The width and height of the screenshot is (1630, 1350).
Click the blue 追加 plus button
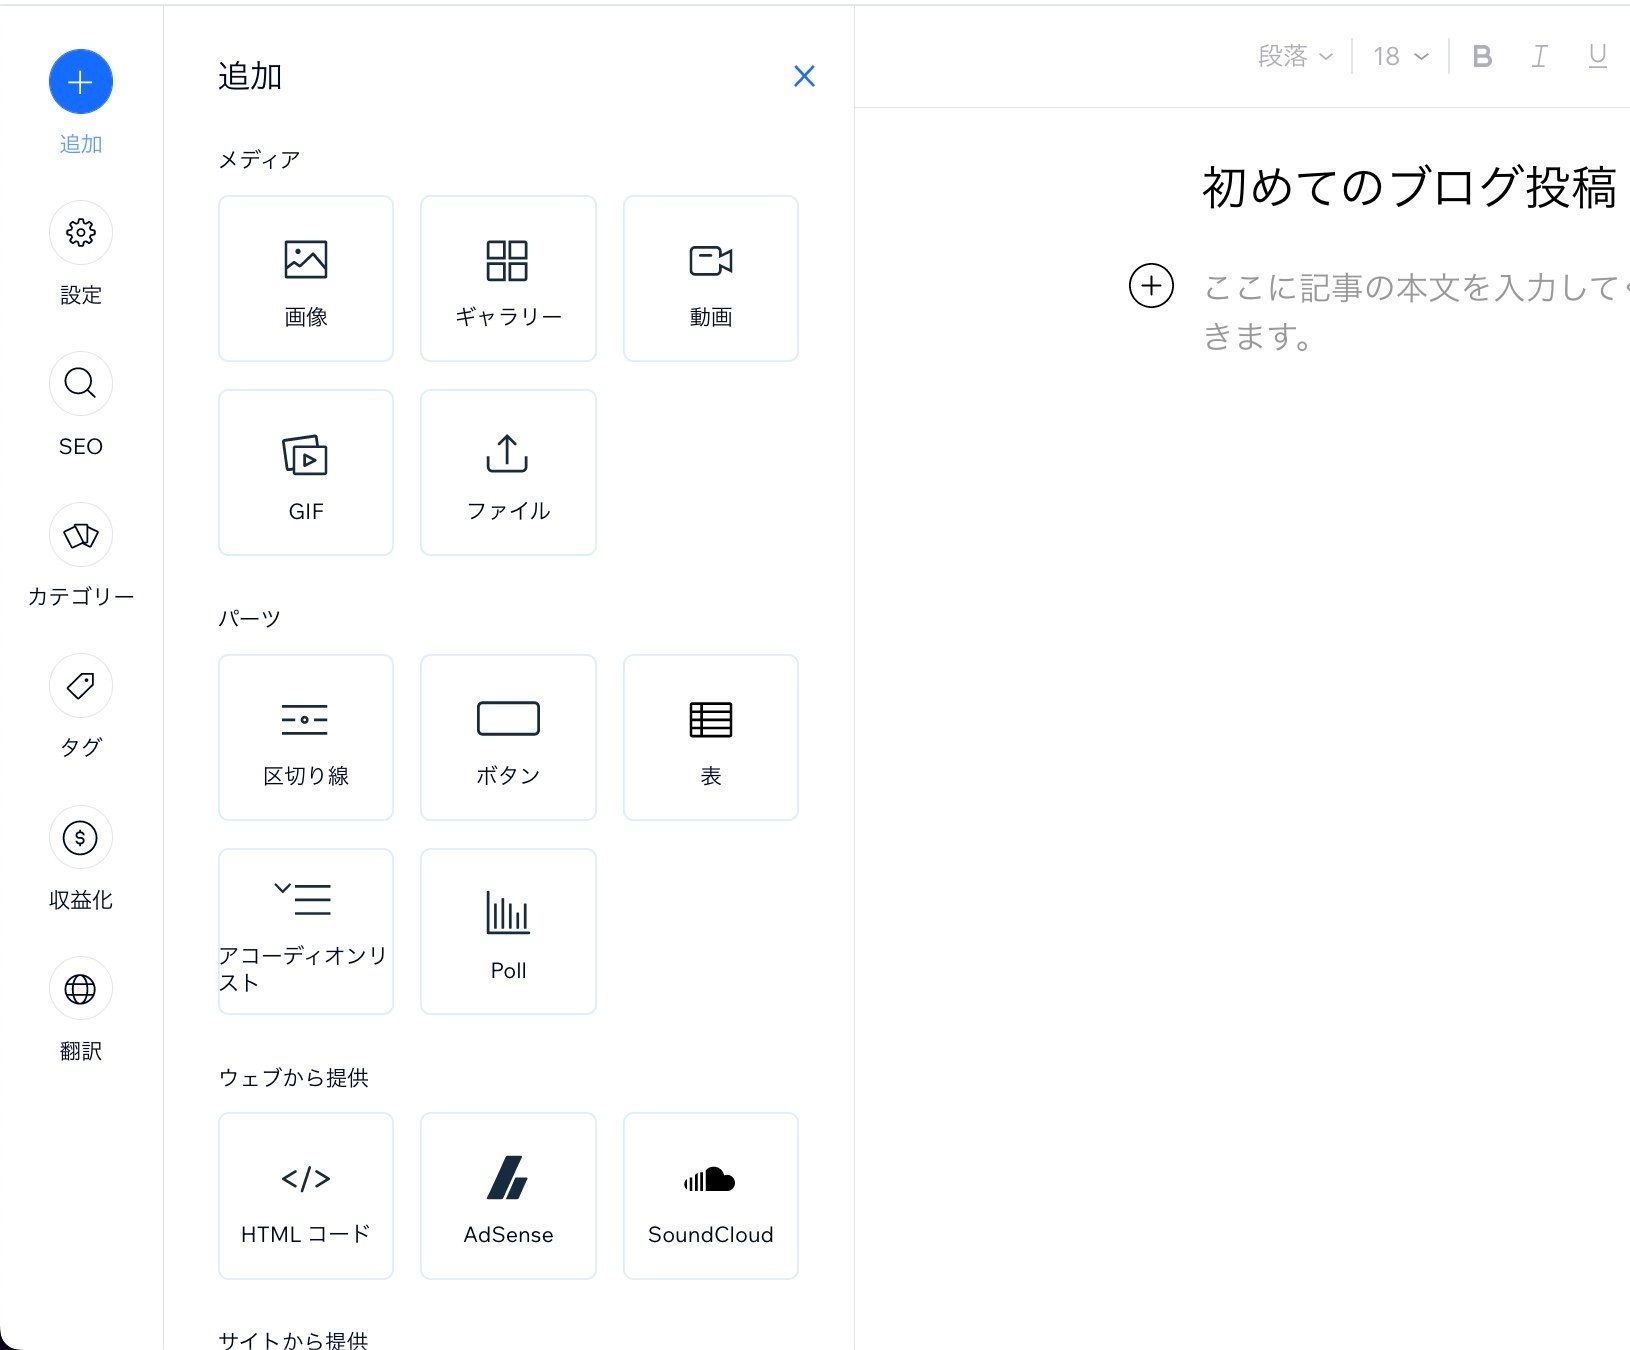[x=81, y=81]
